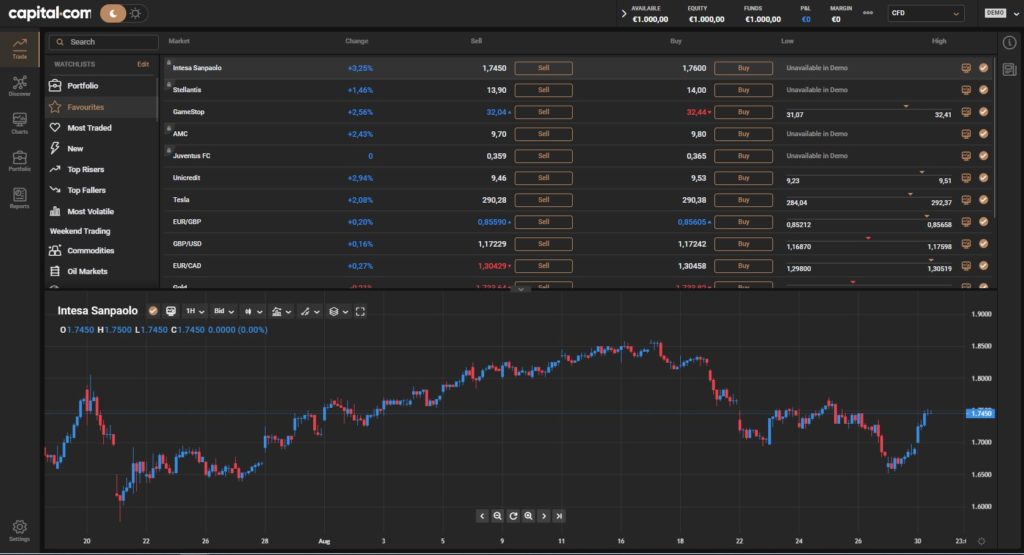
Task: Zoom in on the chart
Action: (528, 516)
